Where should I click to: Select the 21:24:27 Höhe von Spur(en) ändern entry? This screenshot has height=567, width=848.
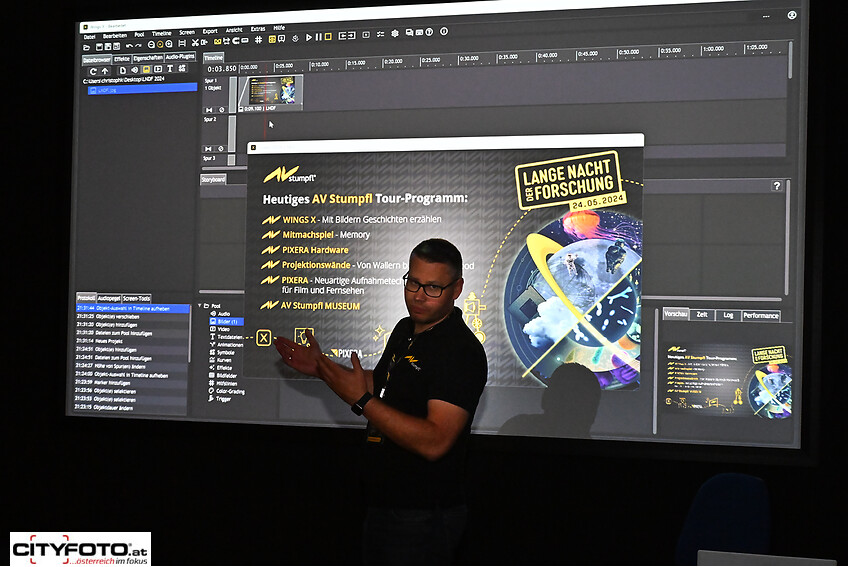(132, 366)
